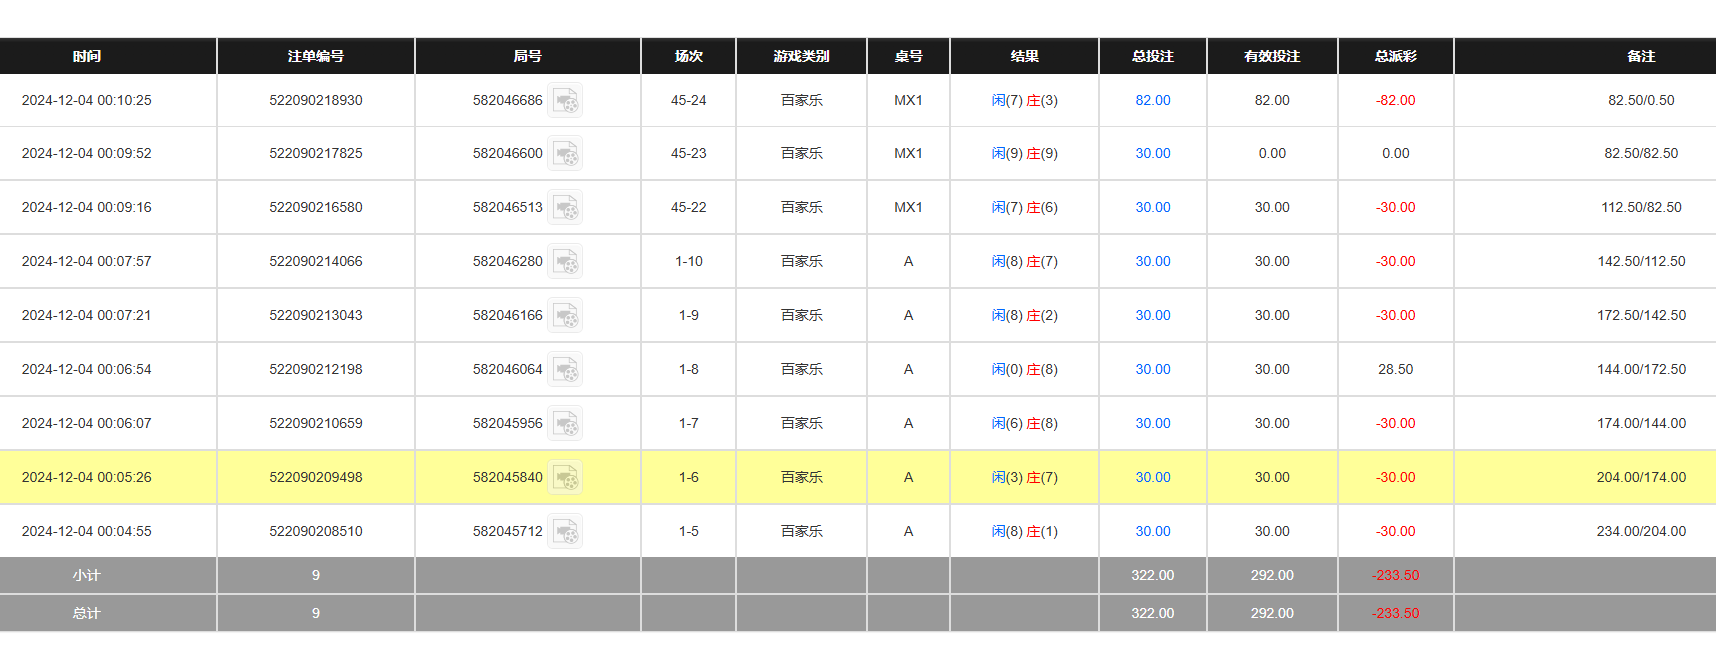Open video replay icon beside 582046600
Screen dimensions: 1716x647
click(x=565, y=154)
